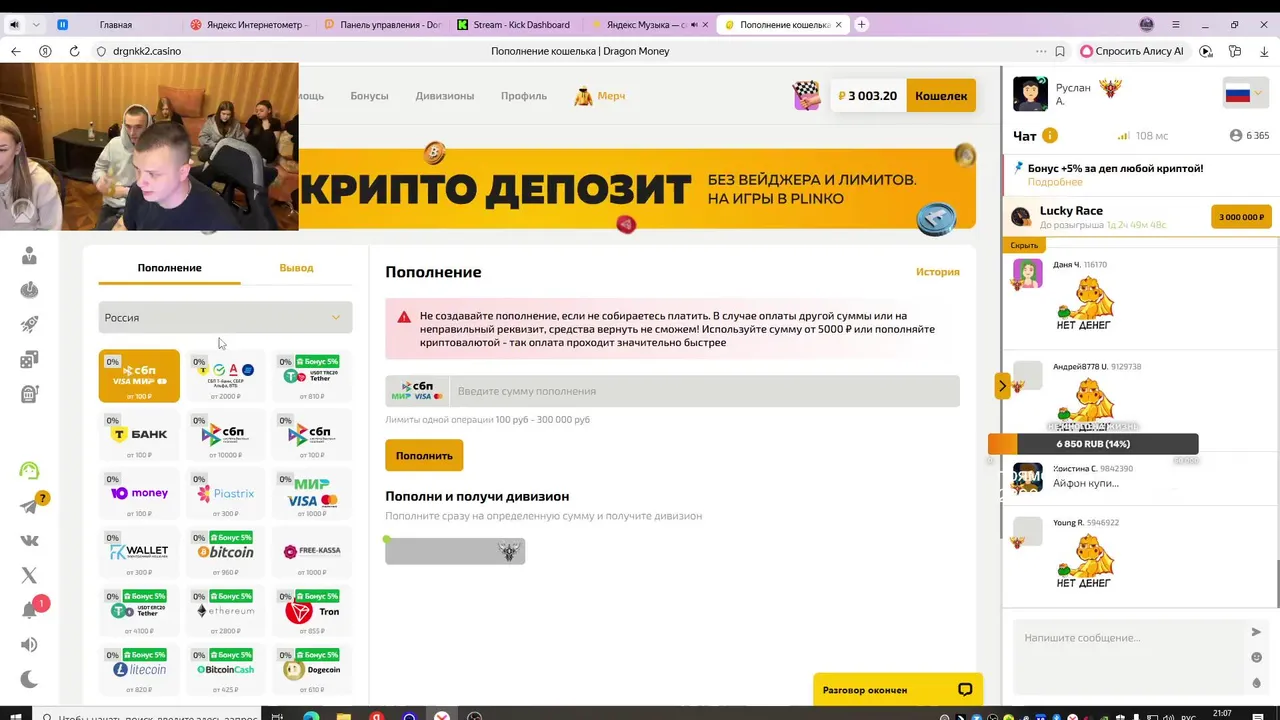
Task: Click the division deposit progress bar
Action: (455, 551)
